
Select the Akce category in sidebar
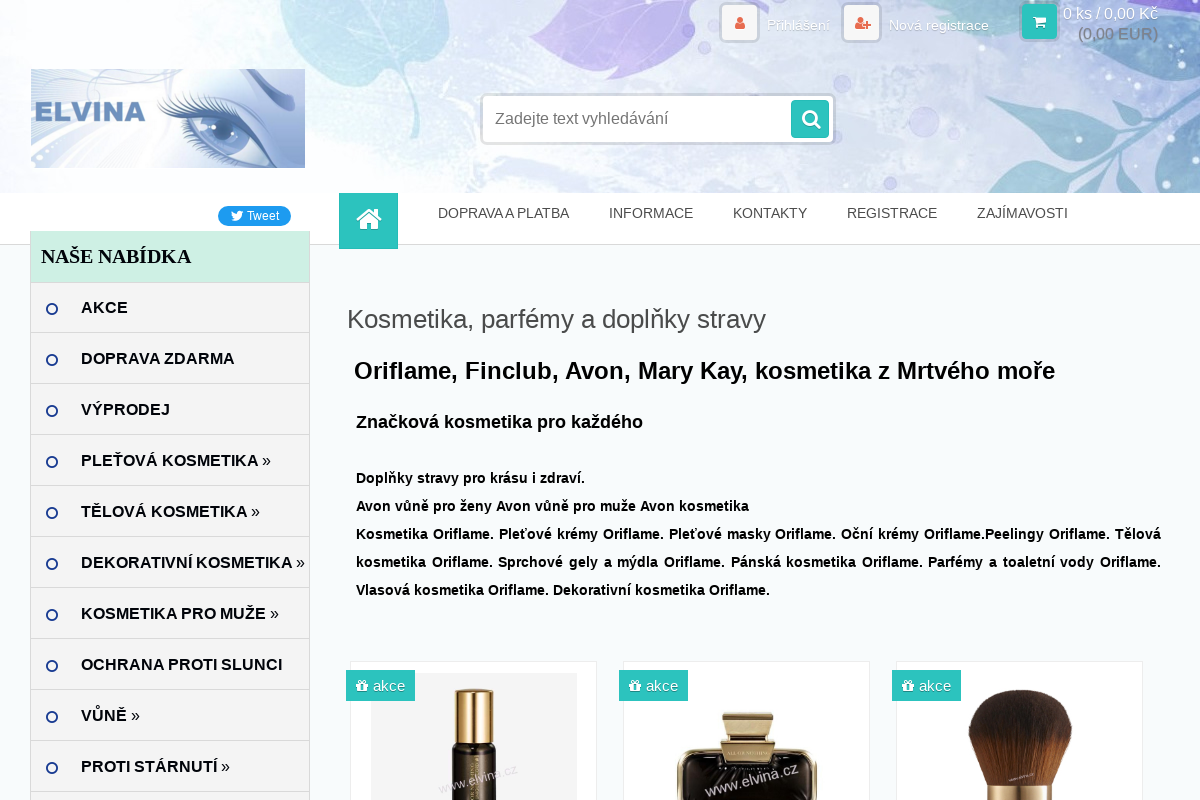pos(104,307)
